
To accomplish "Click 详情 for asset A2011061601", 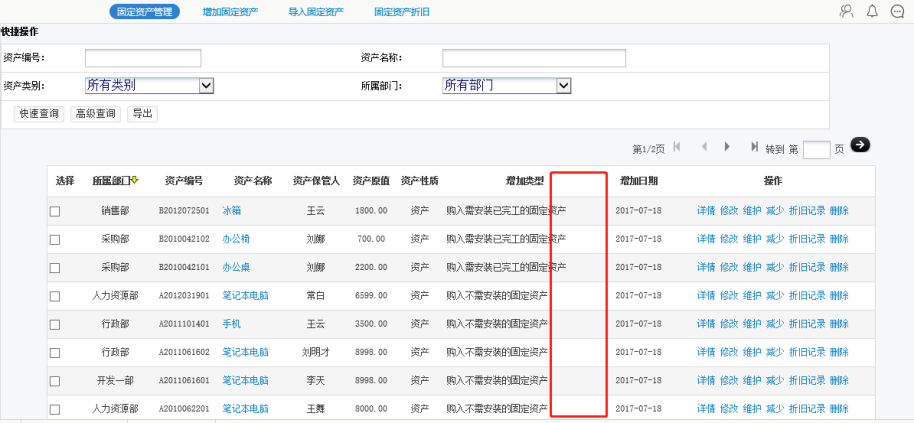I will pyautogui.click(x=706, y=380).
